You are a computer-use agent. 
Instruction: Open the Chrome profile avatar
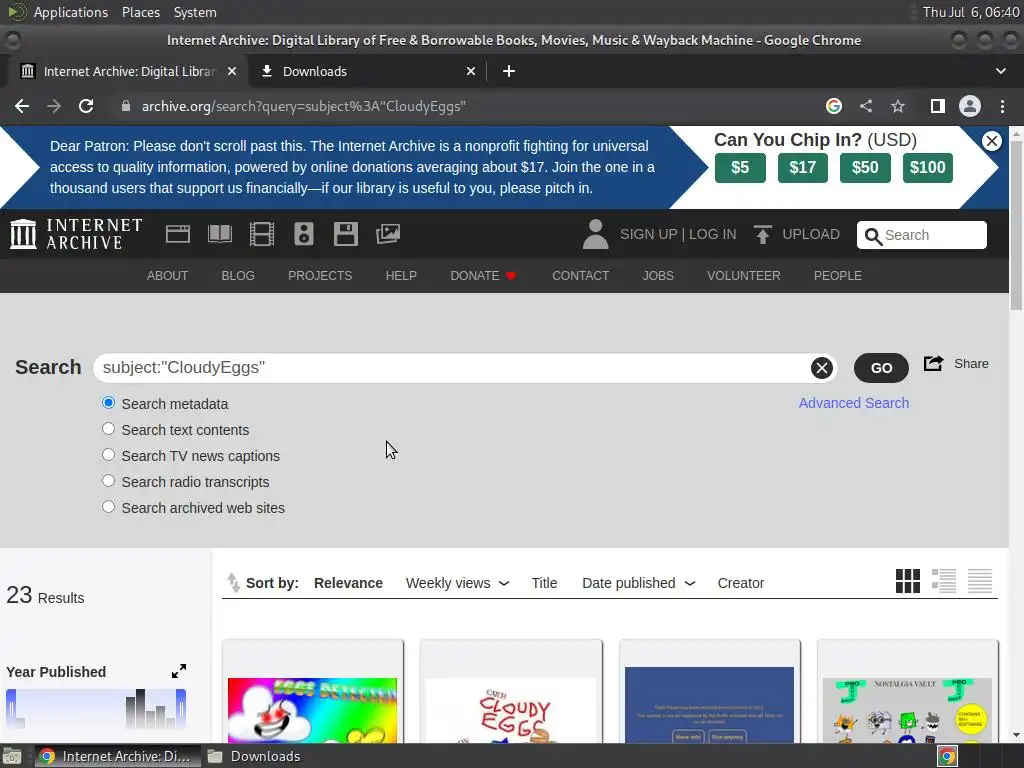point(970,106)
